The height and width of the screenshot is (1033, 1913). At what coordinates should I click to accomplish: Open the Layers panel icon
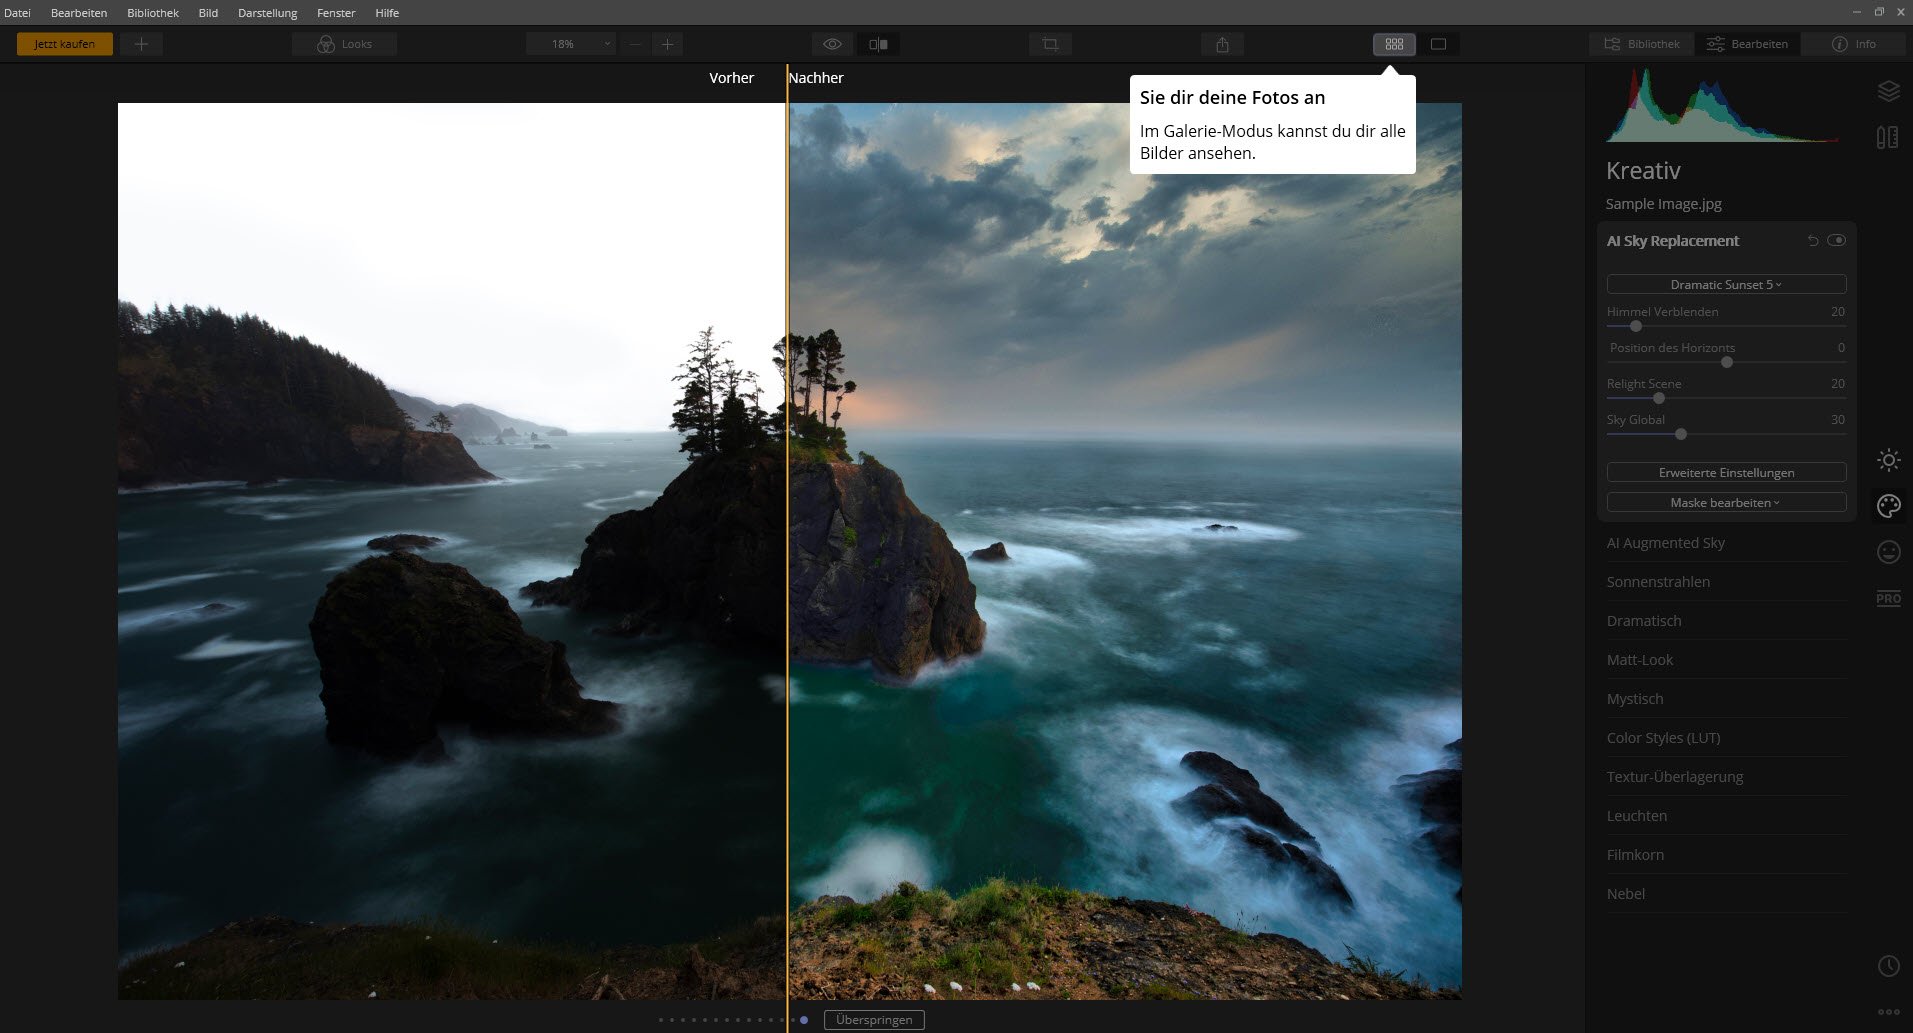[1888, 91]
